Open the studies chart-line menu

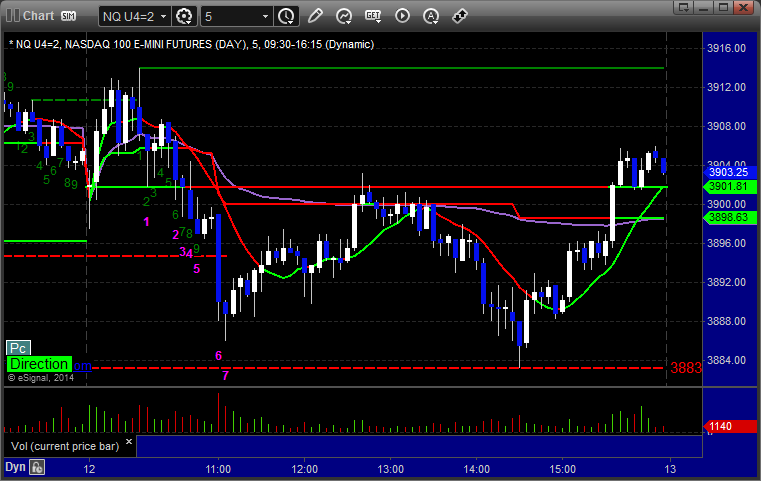344,16
